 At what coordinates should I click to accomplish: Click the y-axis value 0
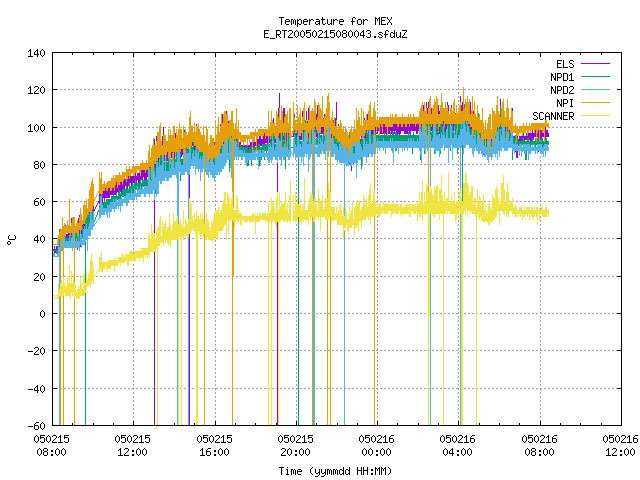42,314
